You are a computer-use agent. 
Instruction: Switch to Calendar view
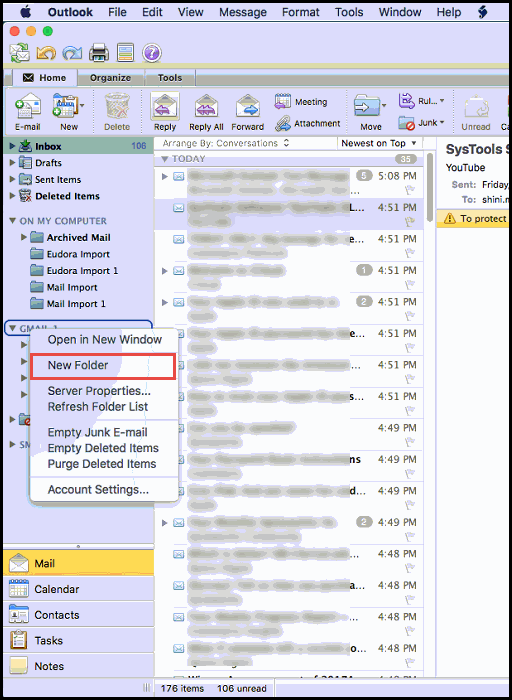79,589
